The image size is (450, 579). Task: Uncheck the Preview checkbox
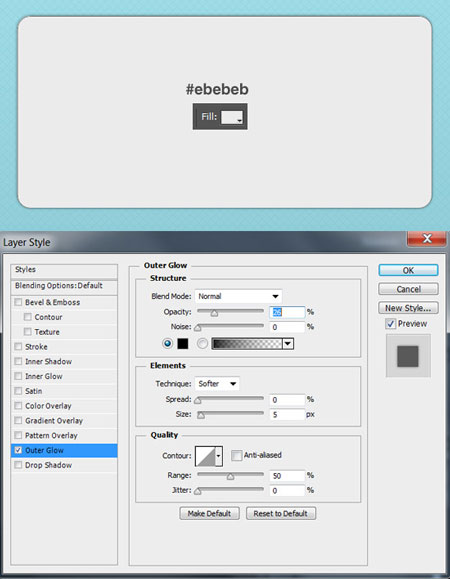391,324
